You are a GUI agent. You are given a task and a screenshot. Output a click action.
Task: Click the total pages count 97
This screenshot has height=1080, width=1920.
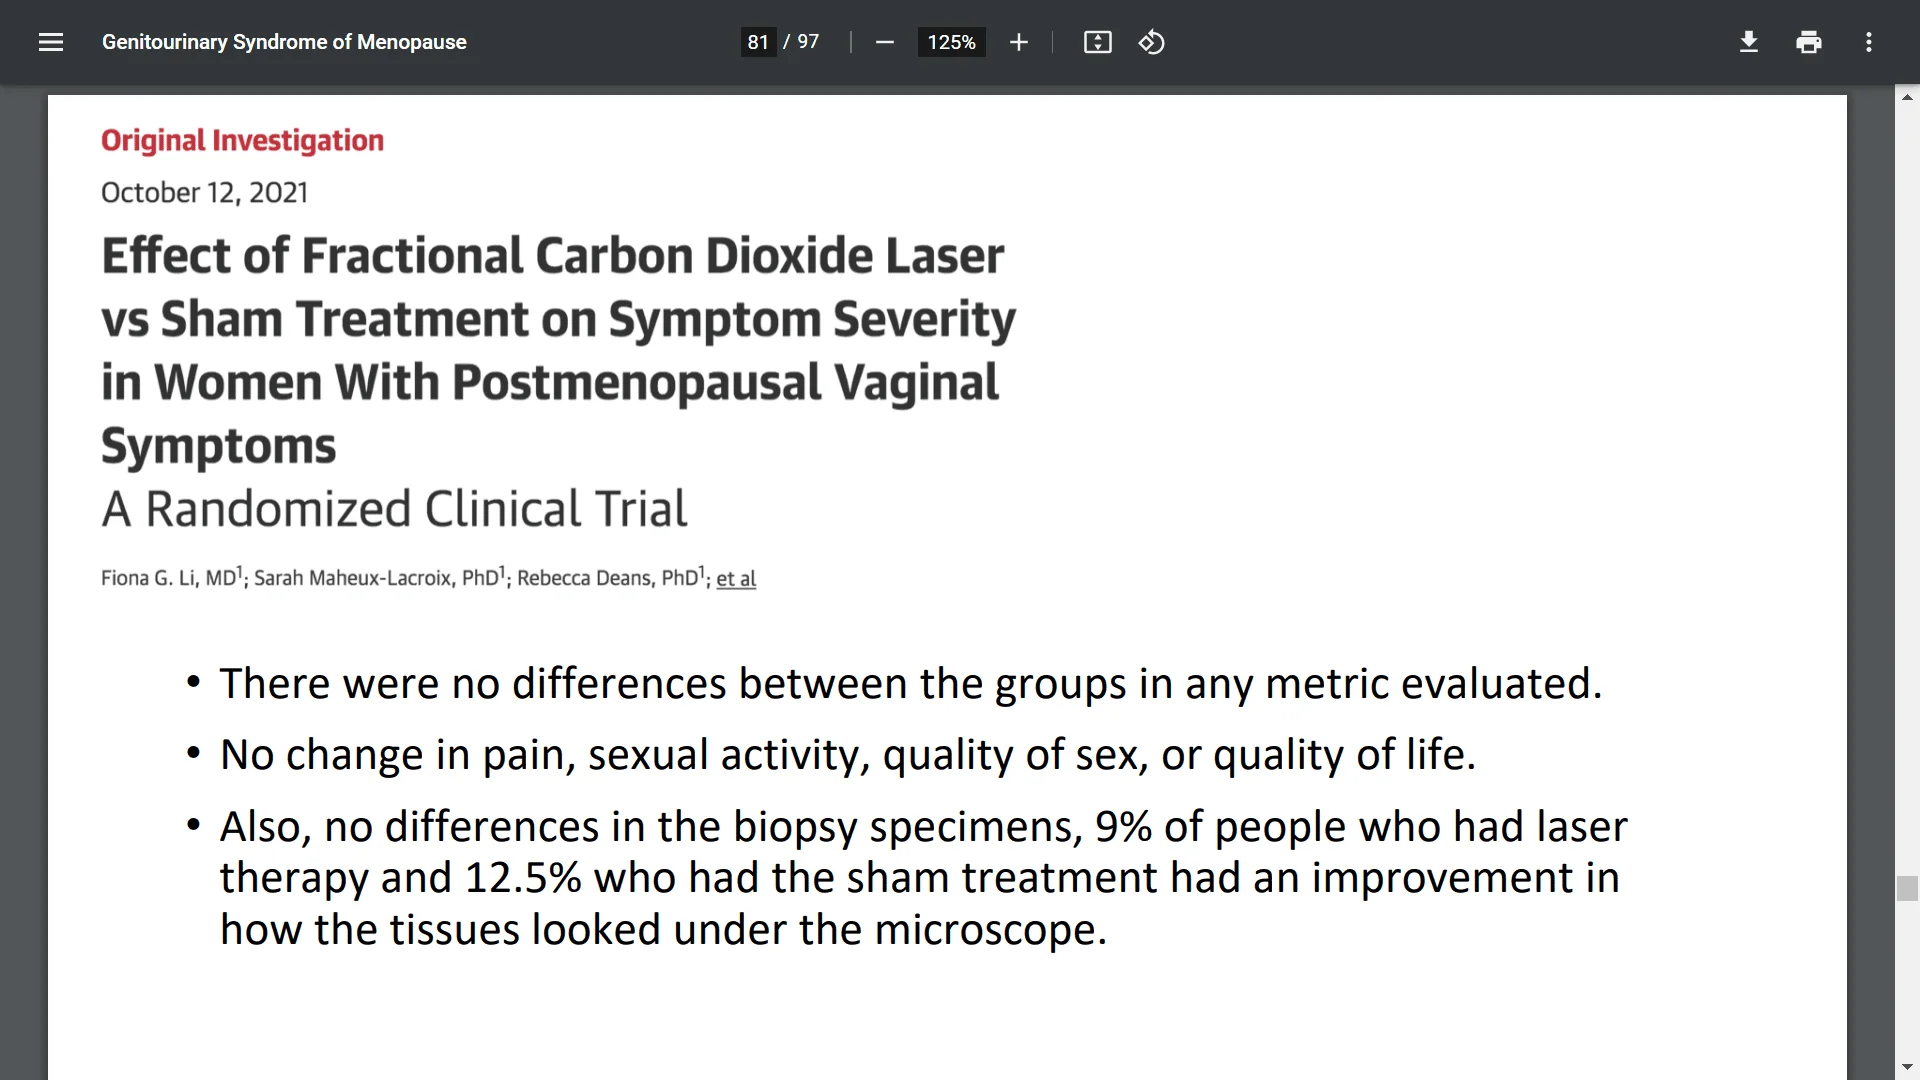pos(808,42)
